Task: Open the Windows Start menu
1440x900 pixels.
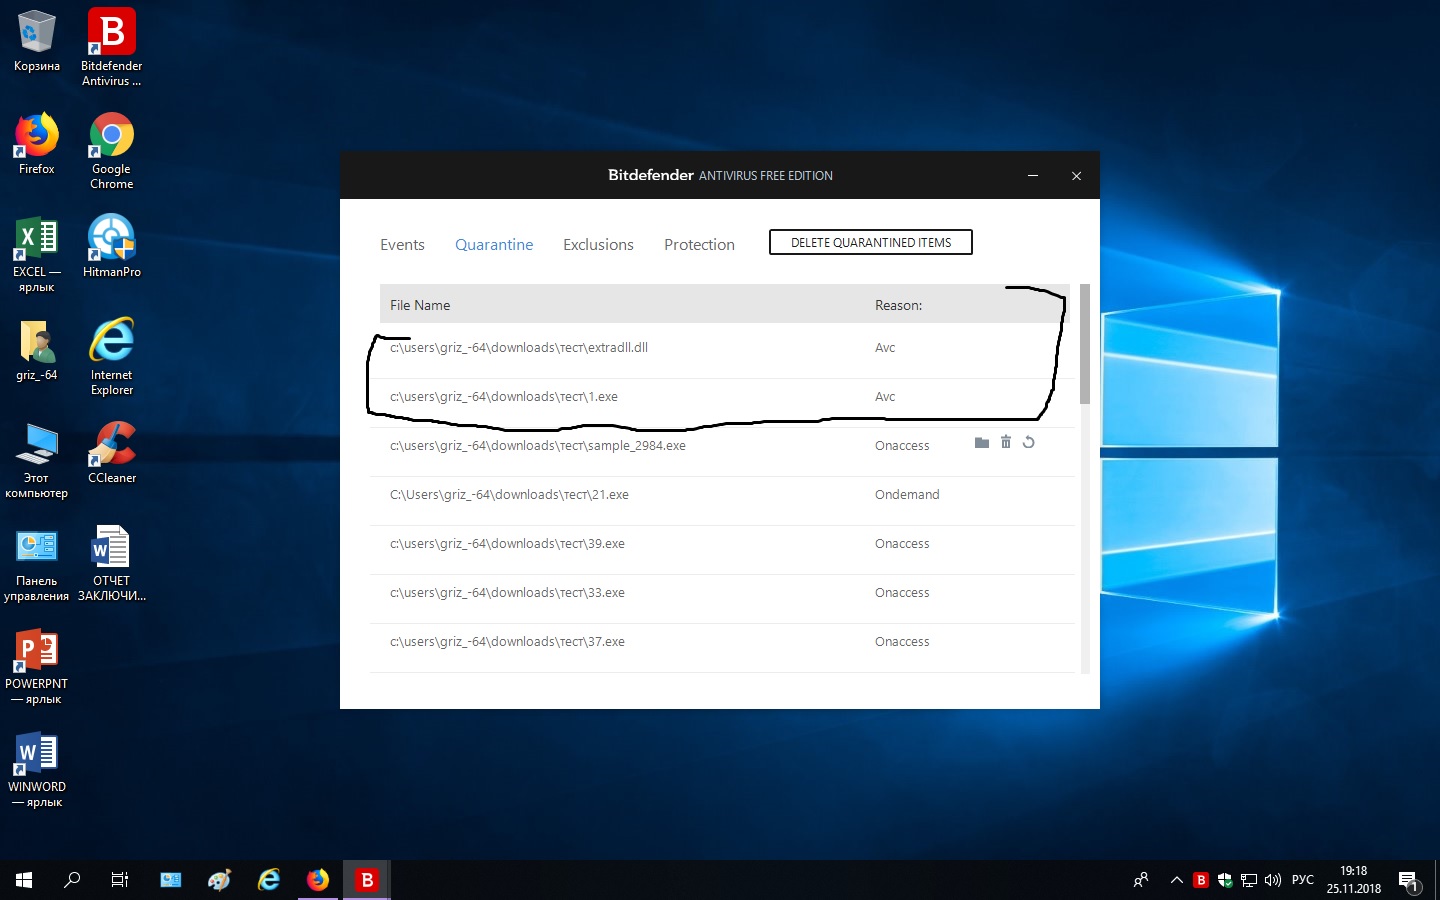Action: pos(24,880)
